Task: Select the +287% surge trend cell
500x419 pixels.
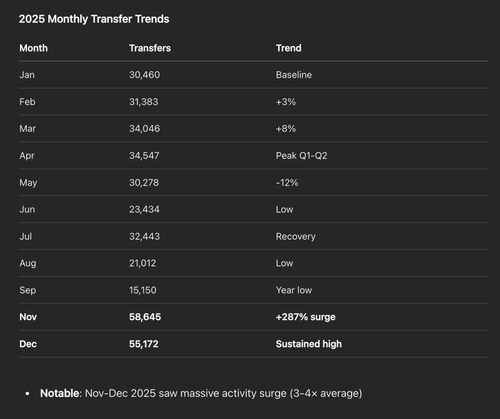Action: coord(306,317)
